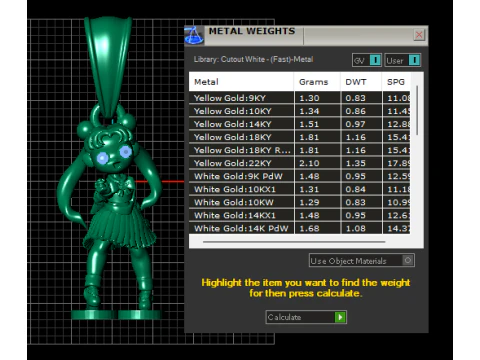Close the Metal Weights dialog
This screenshot has width=480, height=360.
pyautogui.click(x=419, y=35)
